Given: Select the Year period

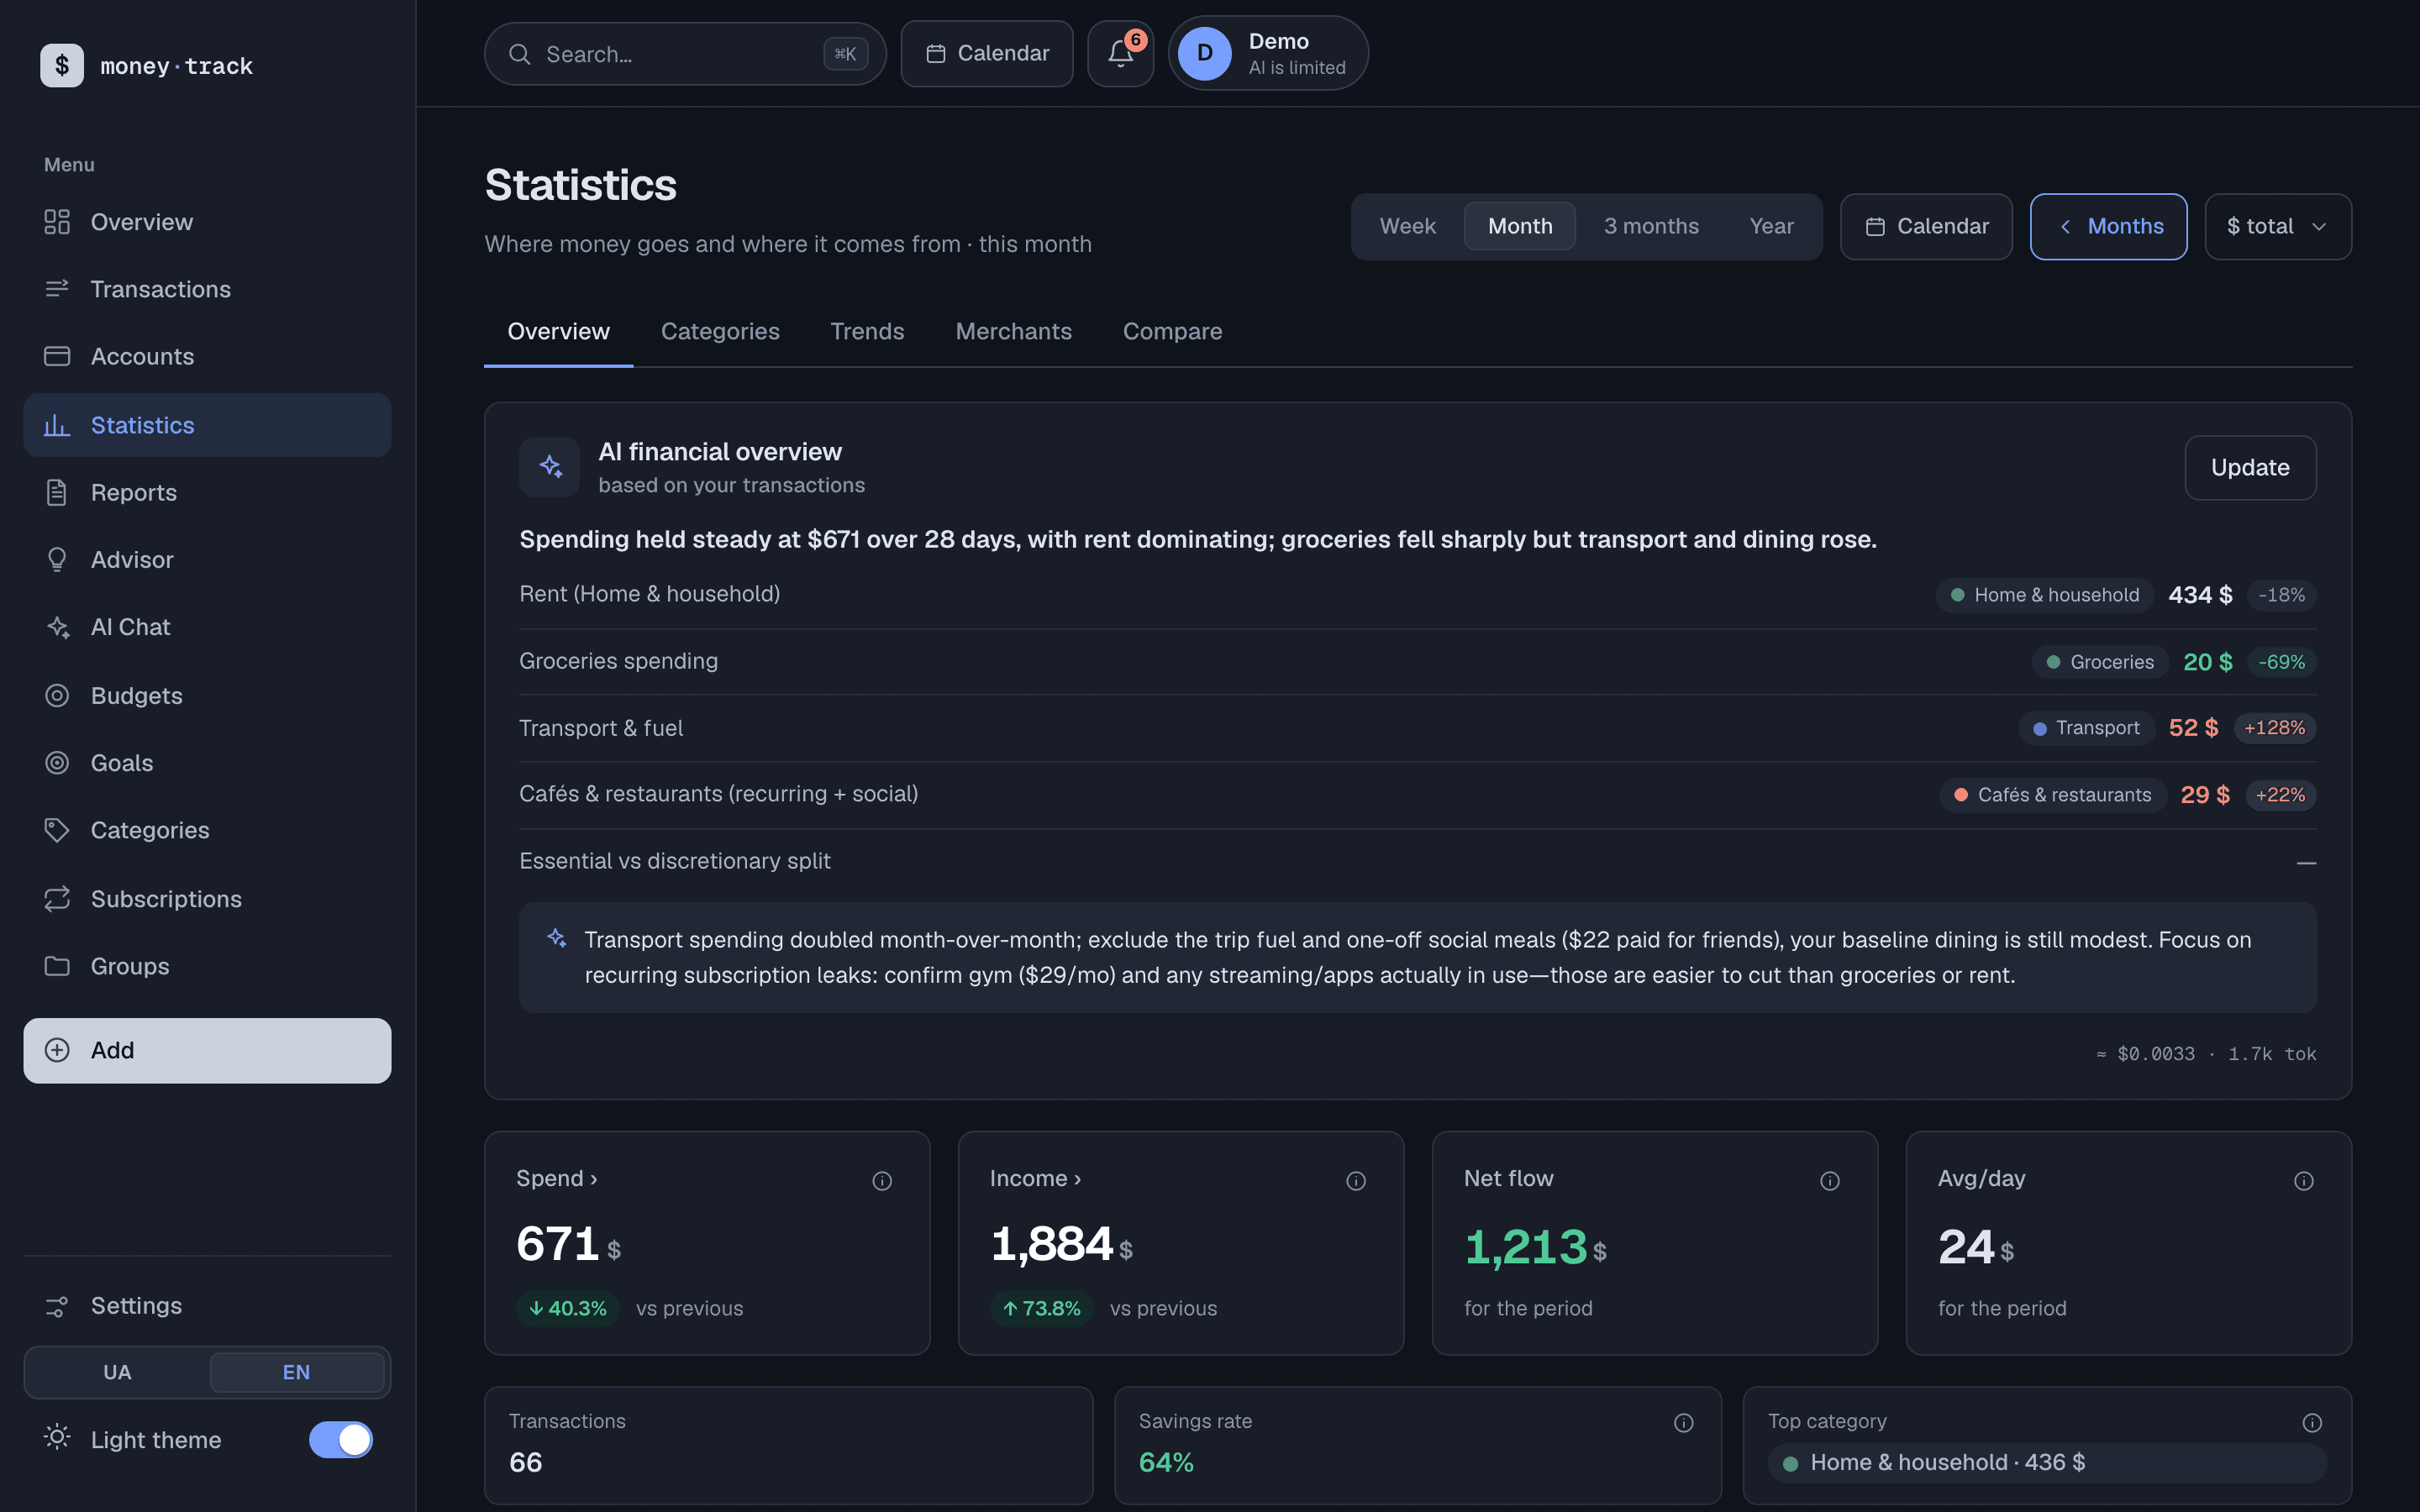Looking at the screenshot, I should [1771, 226].
